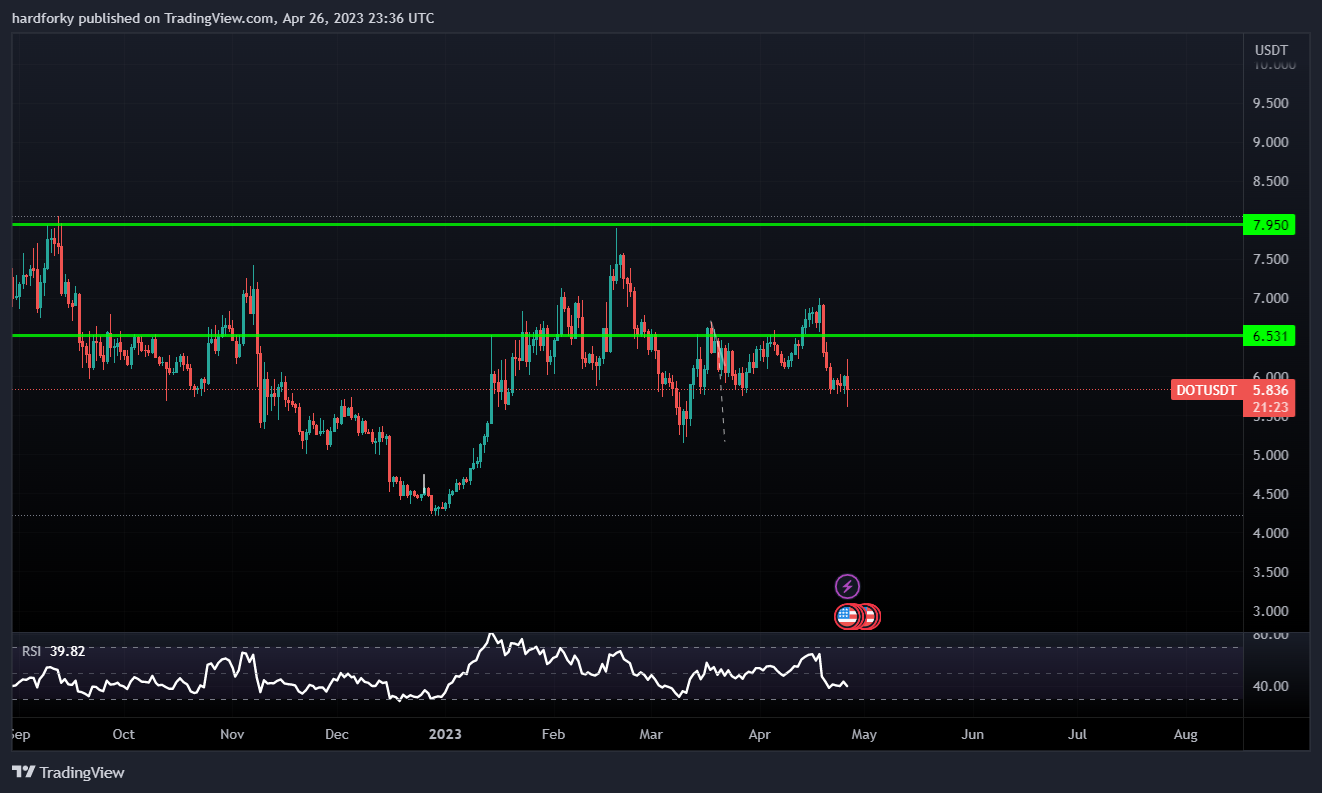This screenshot has height=793, width=1322.
Task: Click the Feb time axis label
Action: [553, 734]
